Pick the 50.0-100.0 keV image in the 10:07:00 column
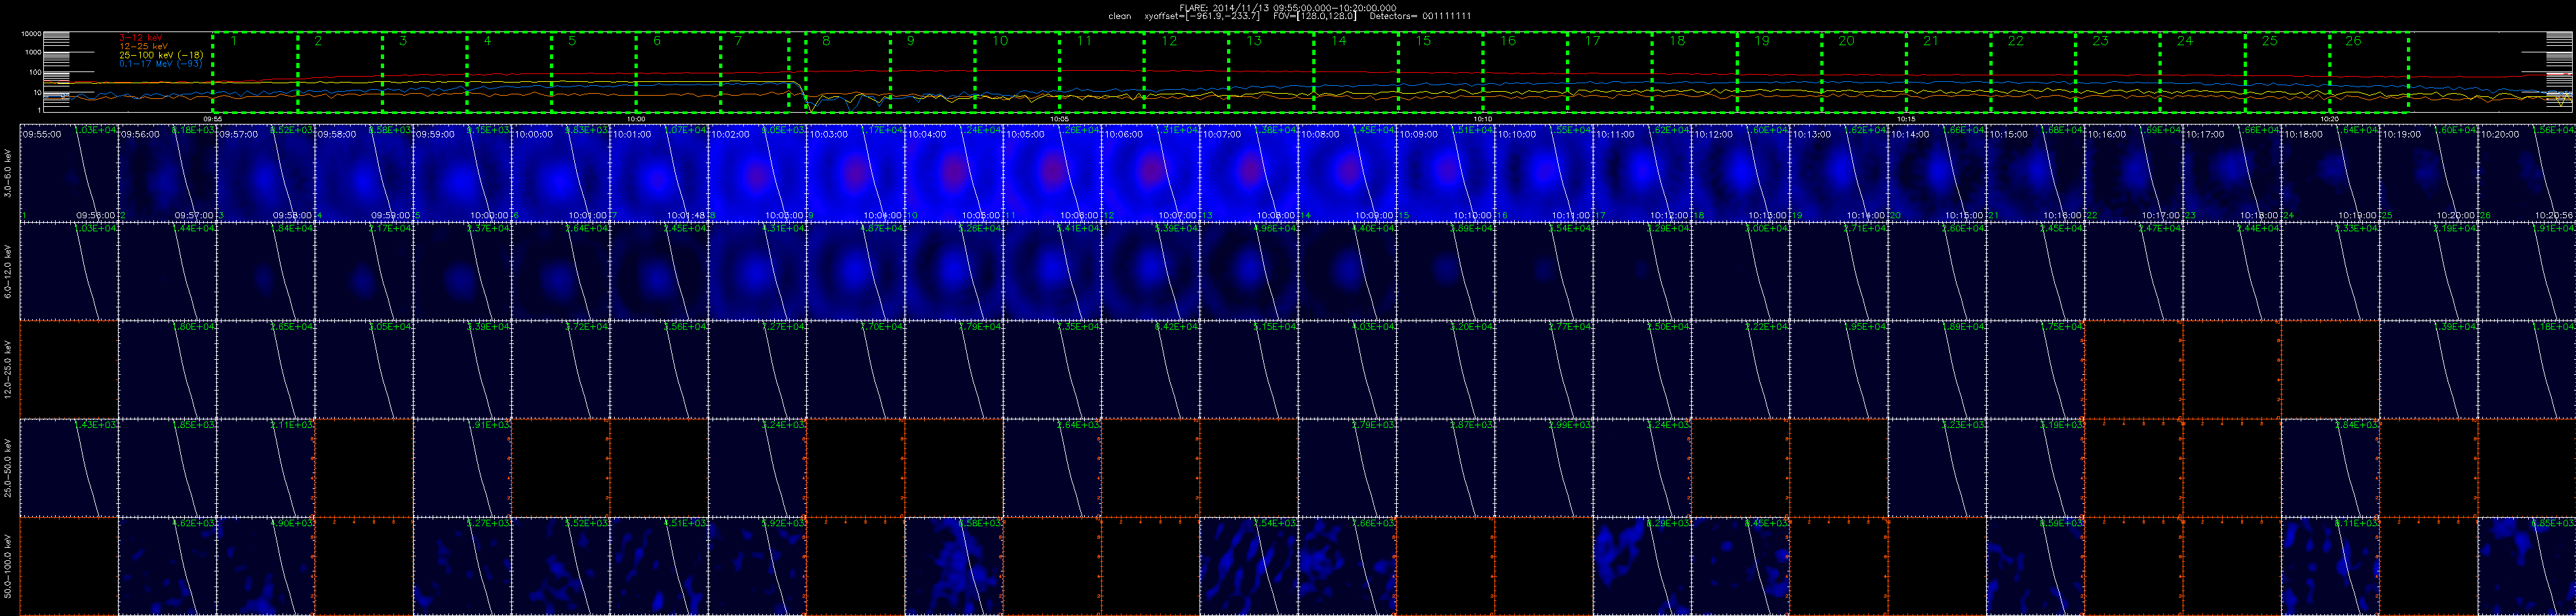This screenshot has width=2576, height=616. tap(1250, 565)
